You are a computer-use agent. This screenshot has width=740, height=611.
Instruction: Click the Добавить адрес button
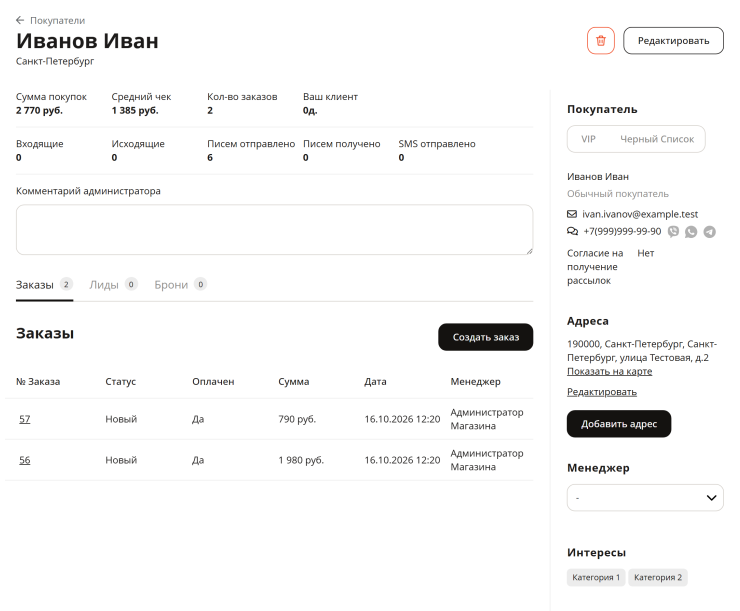tap(619, 424)
